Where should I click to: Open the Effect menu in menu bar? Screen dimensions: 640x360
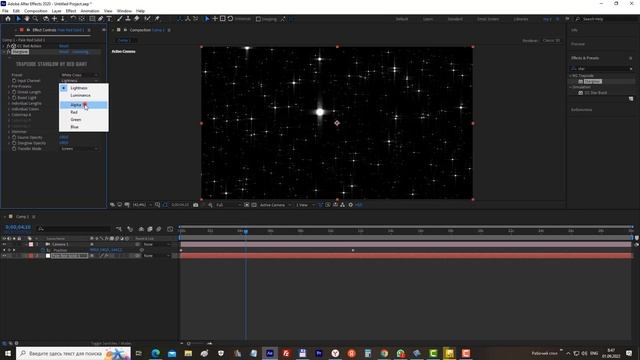71,11
